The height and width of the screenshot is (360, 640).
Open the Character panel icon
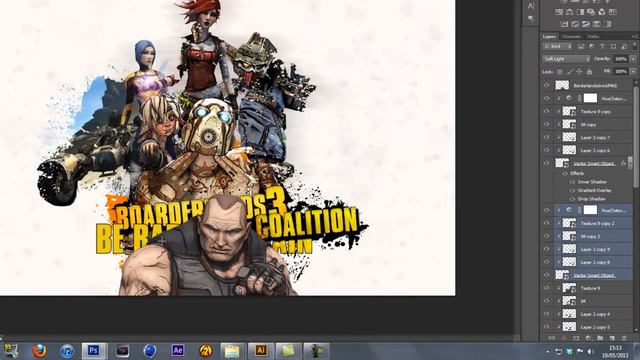[531, 6]
